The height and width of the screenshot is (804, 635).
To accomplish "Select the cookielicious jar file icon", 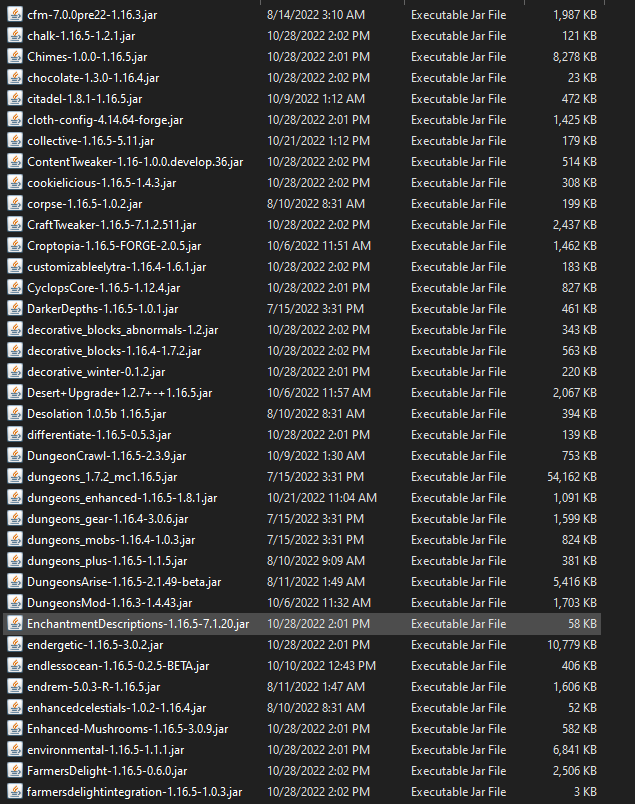I will (x=15, y=183).
